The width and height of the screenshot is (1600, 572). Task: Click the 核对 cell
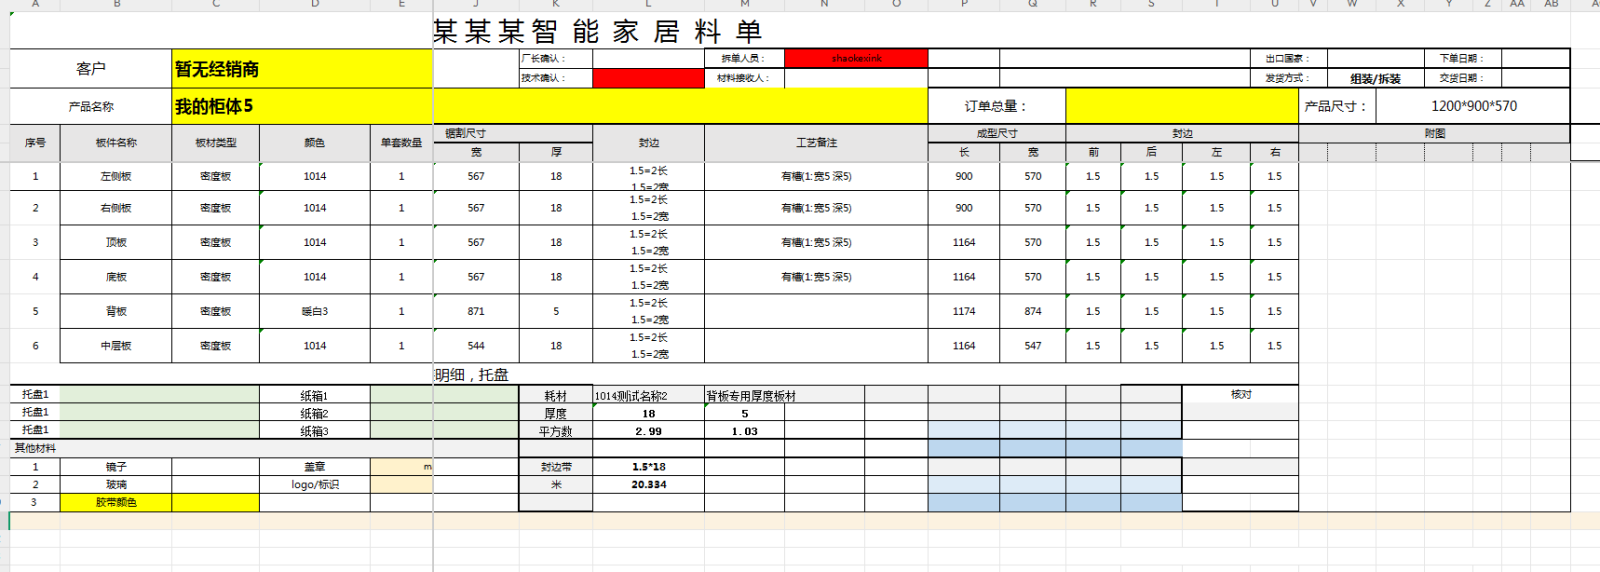pyautogui.click(x=1240, y=395)
